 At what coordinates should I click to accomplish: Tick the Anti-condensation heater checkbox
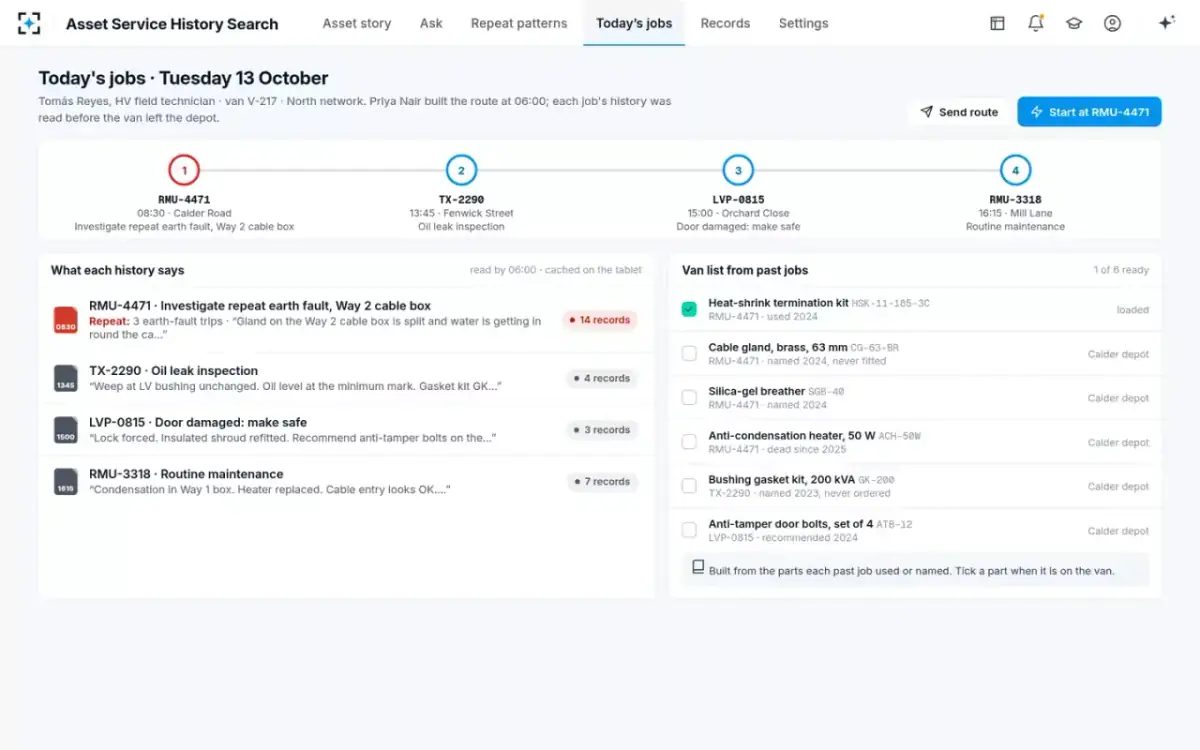689,442
